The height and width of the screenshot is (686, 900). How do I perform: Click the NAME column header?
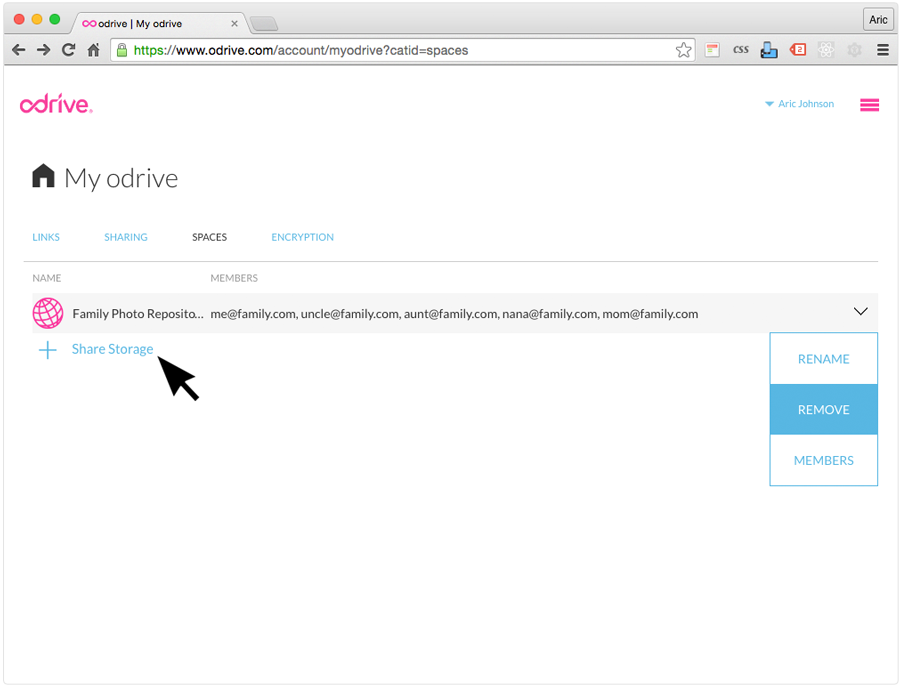46,278
